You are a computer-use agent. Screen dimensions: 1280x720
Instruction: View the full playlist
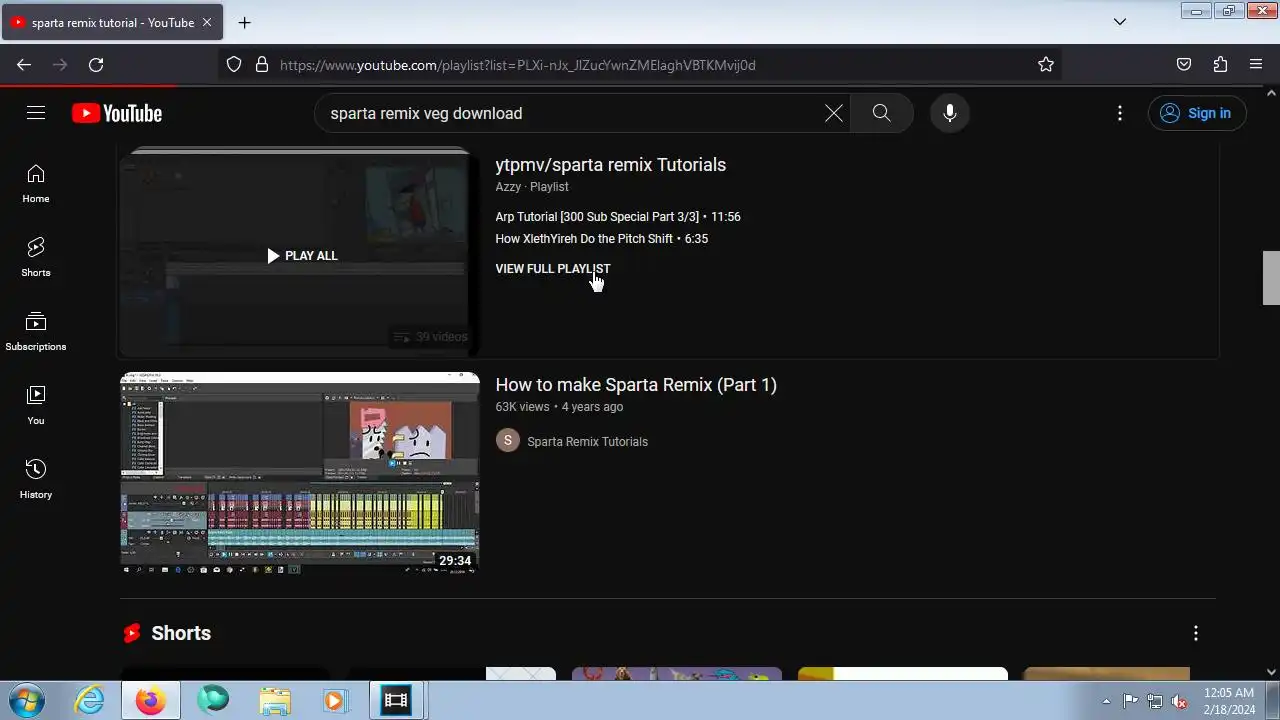(x=552, y=269)
